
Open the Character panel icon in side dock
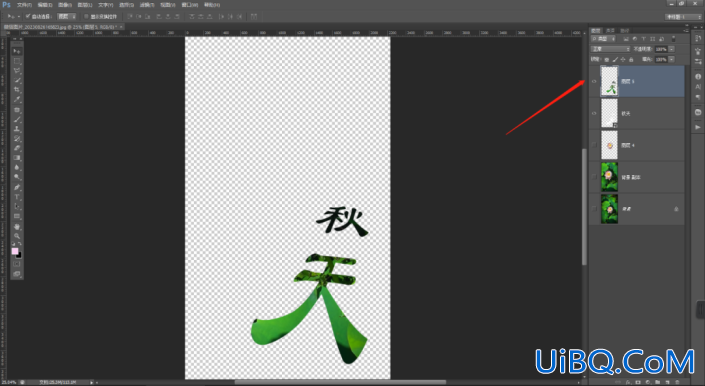(698, 86)
